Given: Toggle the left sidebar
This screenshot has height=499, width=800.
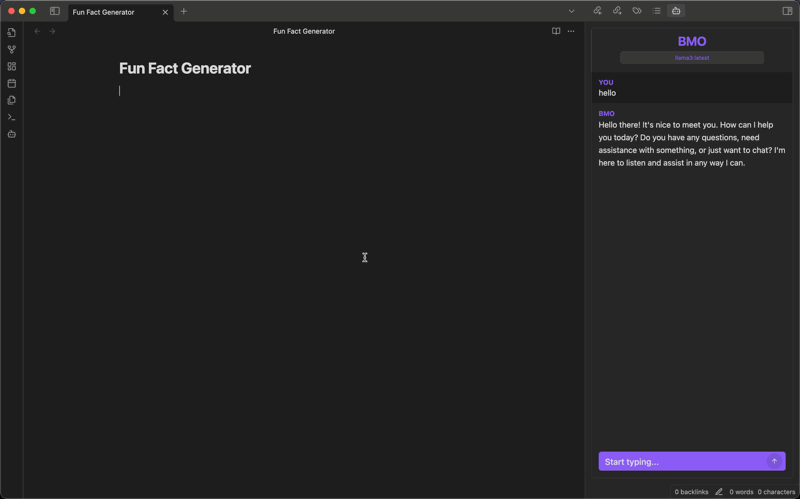Looking at the screenshot, I should coord(55,11).
